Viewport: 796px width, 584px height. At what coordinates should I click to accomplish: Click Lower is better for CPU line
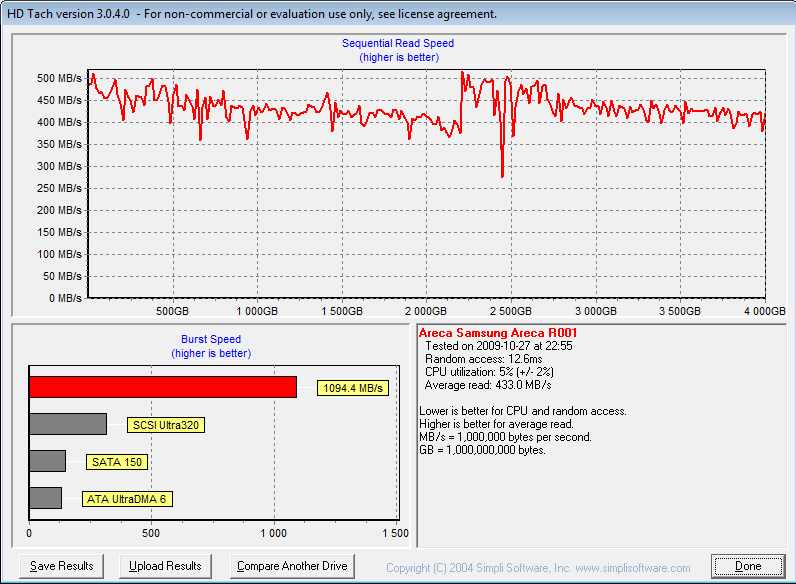pos(523,411)
